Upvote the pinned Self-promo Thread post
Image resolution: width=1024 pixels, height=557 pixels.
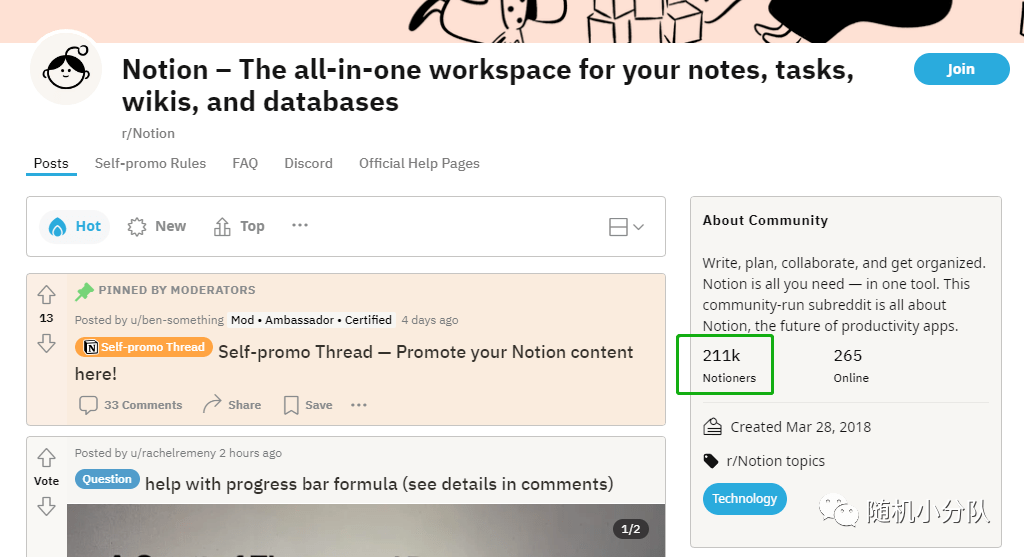click(x=46, y=294)
